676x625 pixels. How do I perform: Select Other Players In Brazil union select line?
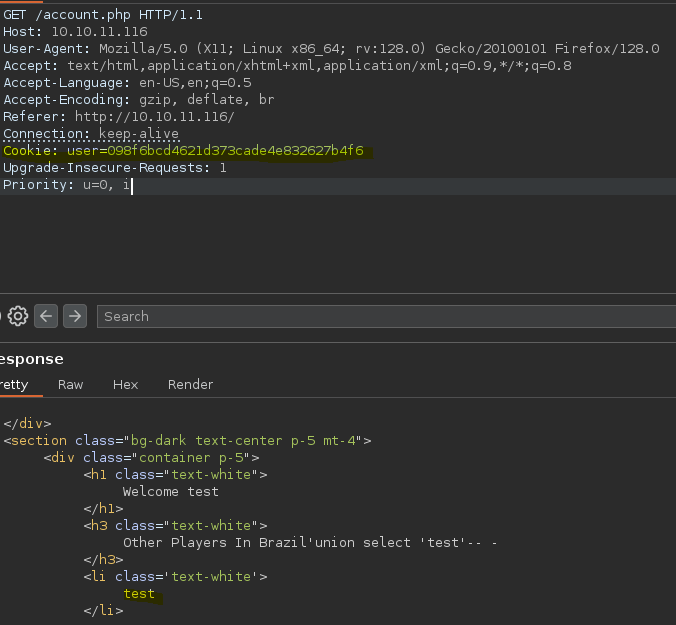tap(310, 542)
